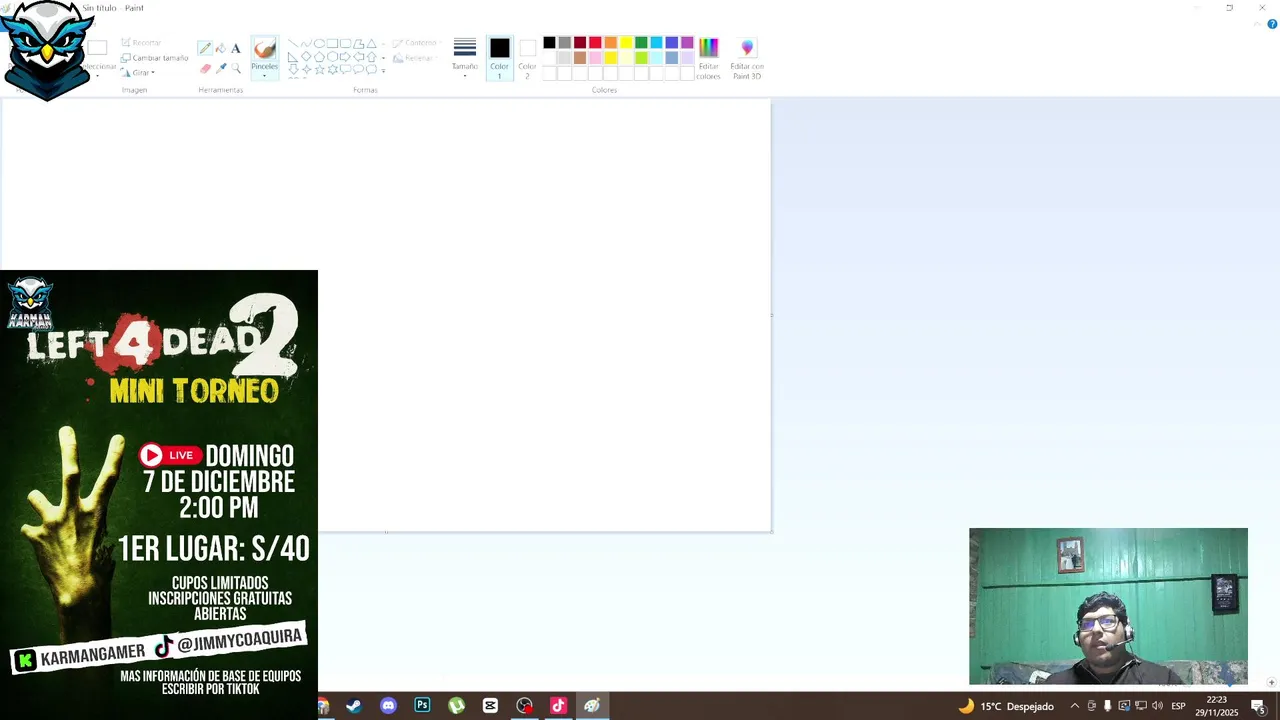Choose the Triangle shape
The width and height of the screenshot is (1280, 720).
click(371, 44)
